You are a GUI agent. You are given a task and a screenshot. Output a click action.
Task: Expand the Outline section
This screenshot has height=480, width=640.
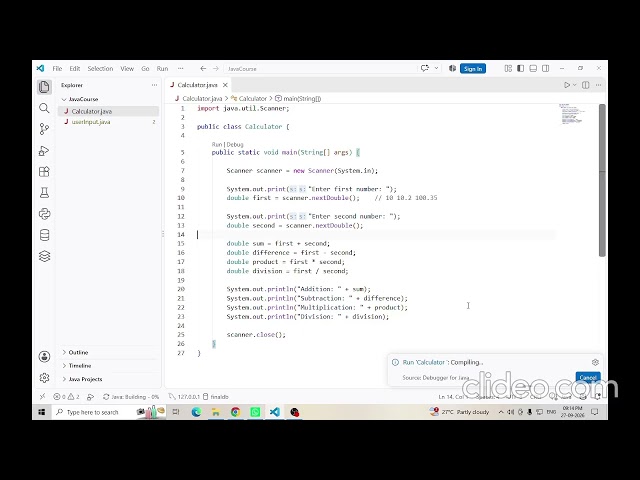[x=78, y=352]
